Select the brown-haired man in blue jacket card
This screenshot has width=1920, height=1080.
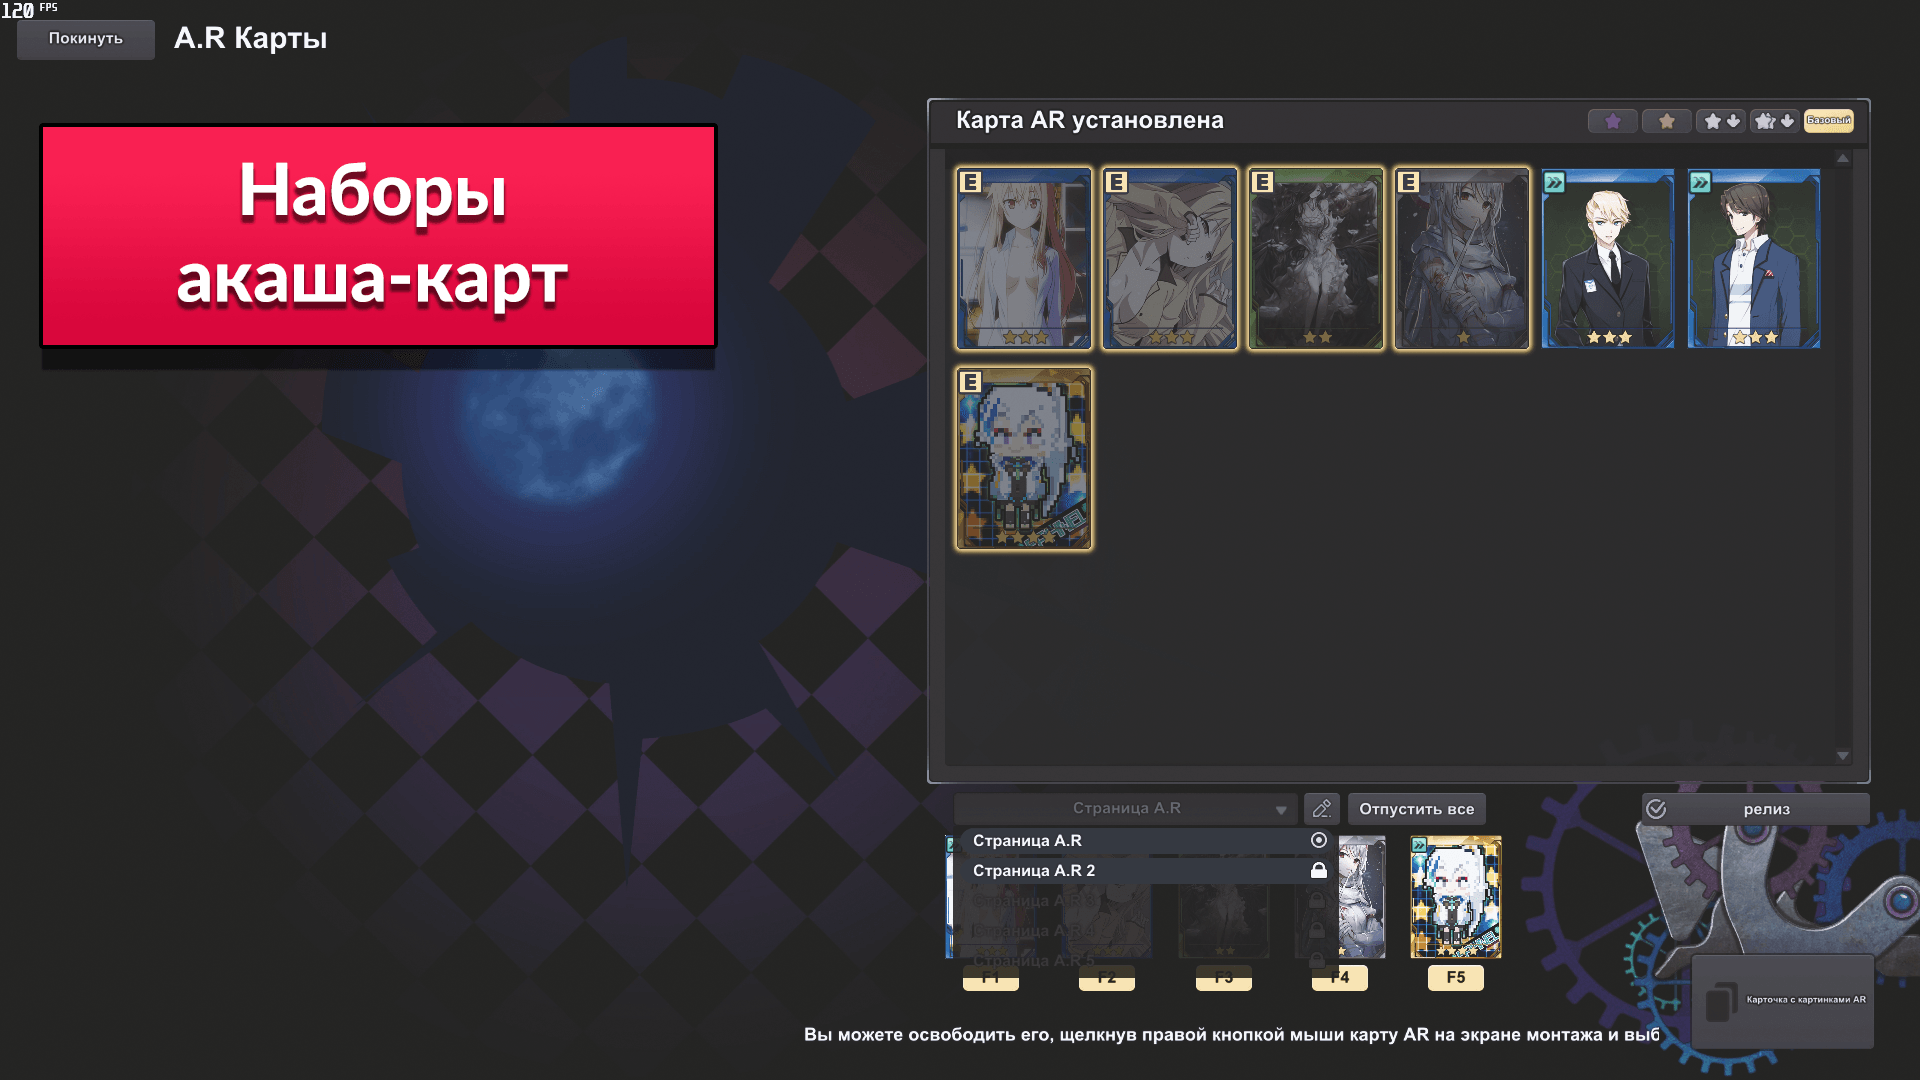(x=1753, y=259)
